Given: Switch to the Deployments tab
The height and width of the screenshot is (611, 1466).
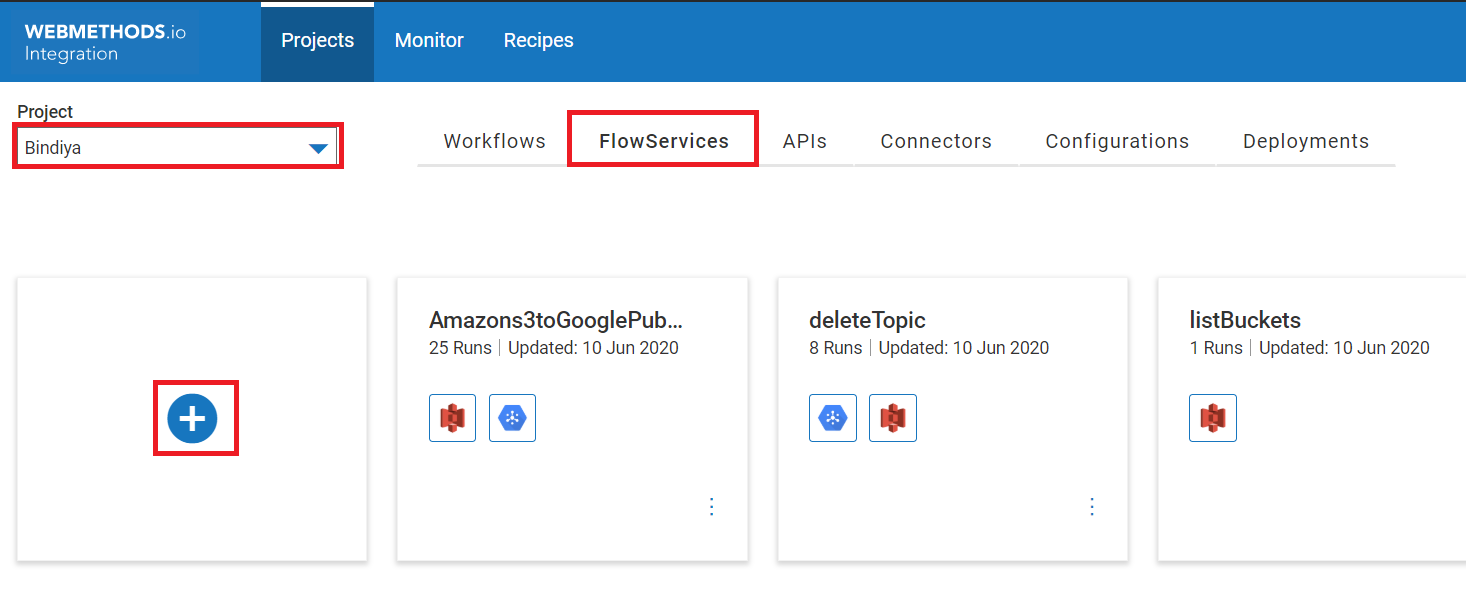Looking at the screenshot, I should (1306, 141).
